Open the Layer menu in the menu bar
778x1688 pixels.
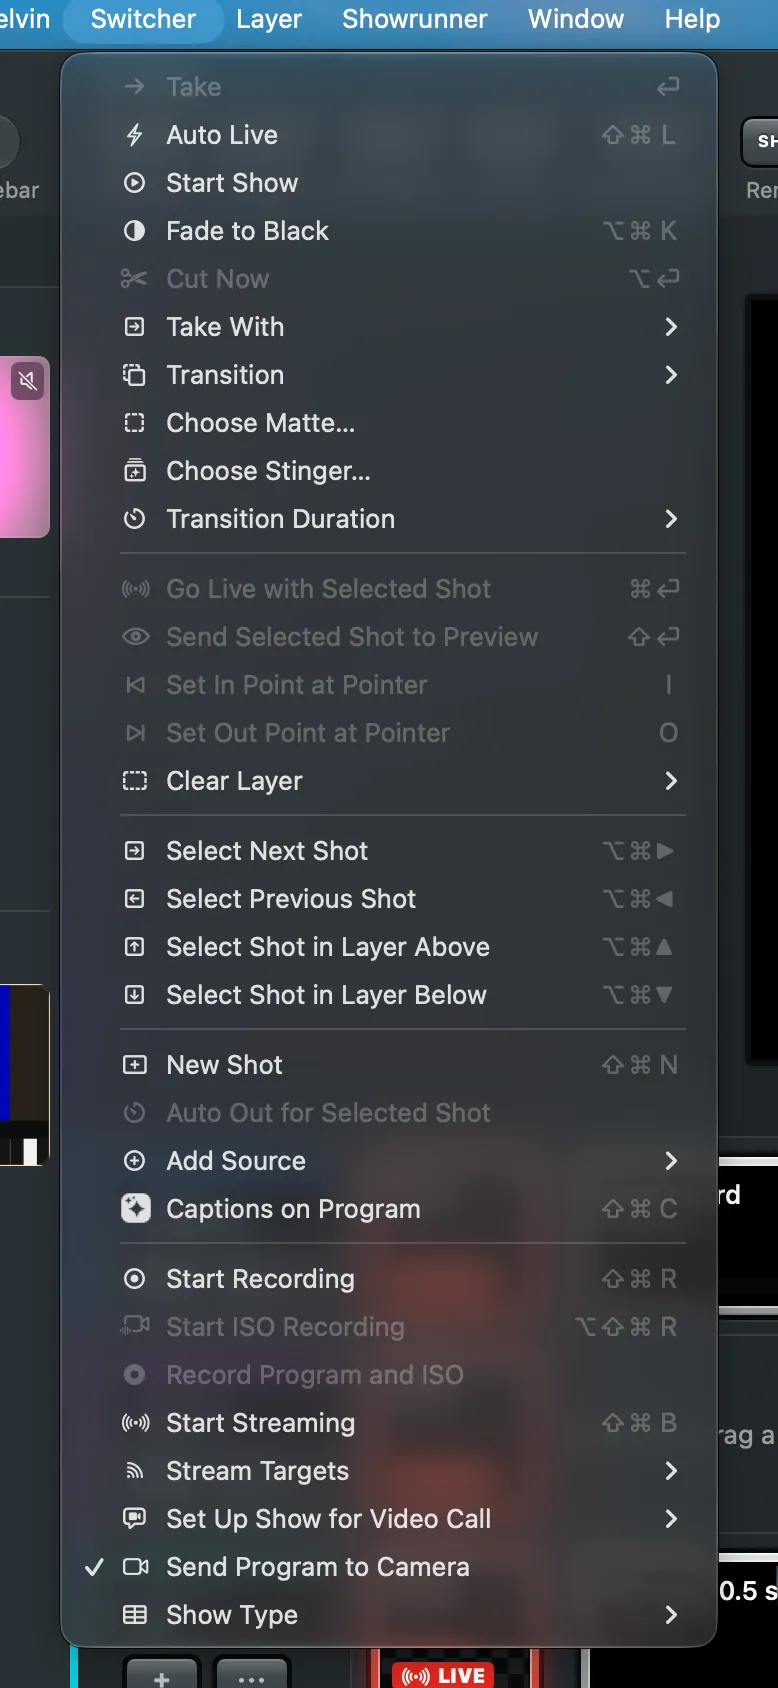point(269,19)
